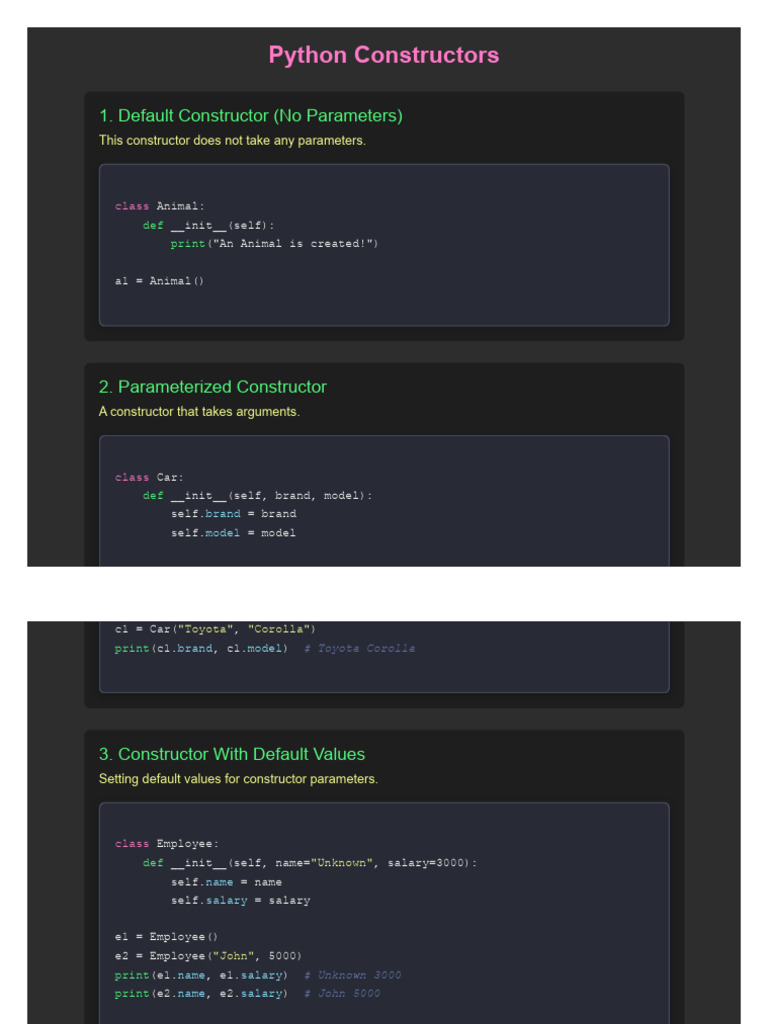Image resolution: width=768 pixels, height=1024 pixels.
Task: Click the 'class Animal:' code line
Action: click(160, 206)
